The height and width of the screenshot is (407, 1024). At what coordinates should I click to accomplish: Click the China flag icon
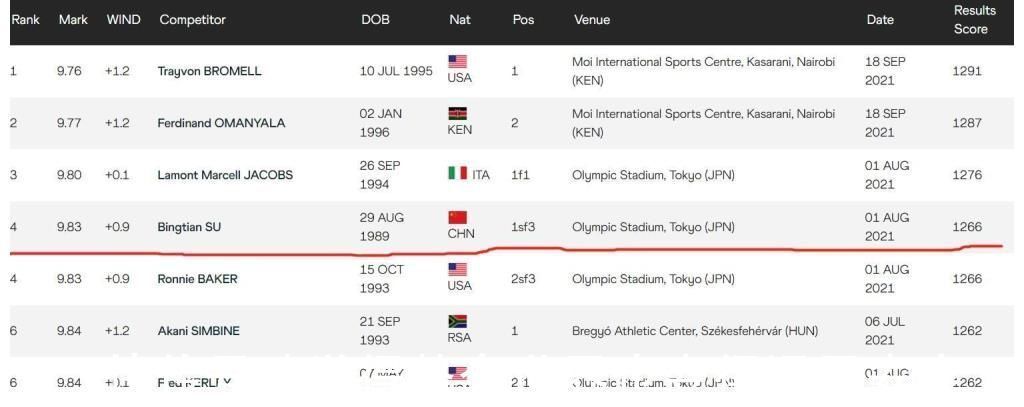click(x=458, y=218)
